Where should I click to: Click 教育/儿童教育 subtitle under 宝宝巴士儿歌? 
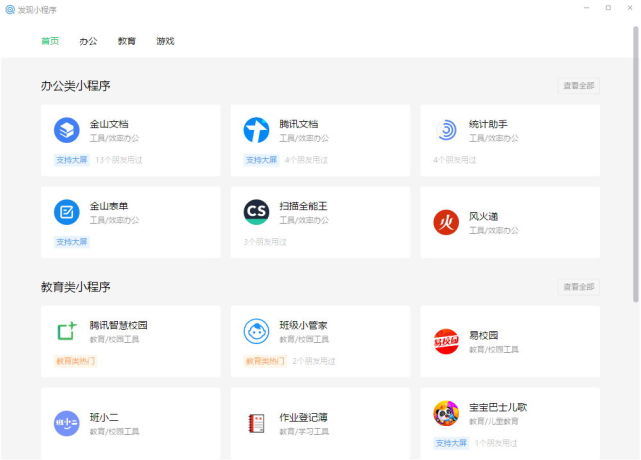[494, 421]
